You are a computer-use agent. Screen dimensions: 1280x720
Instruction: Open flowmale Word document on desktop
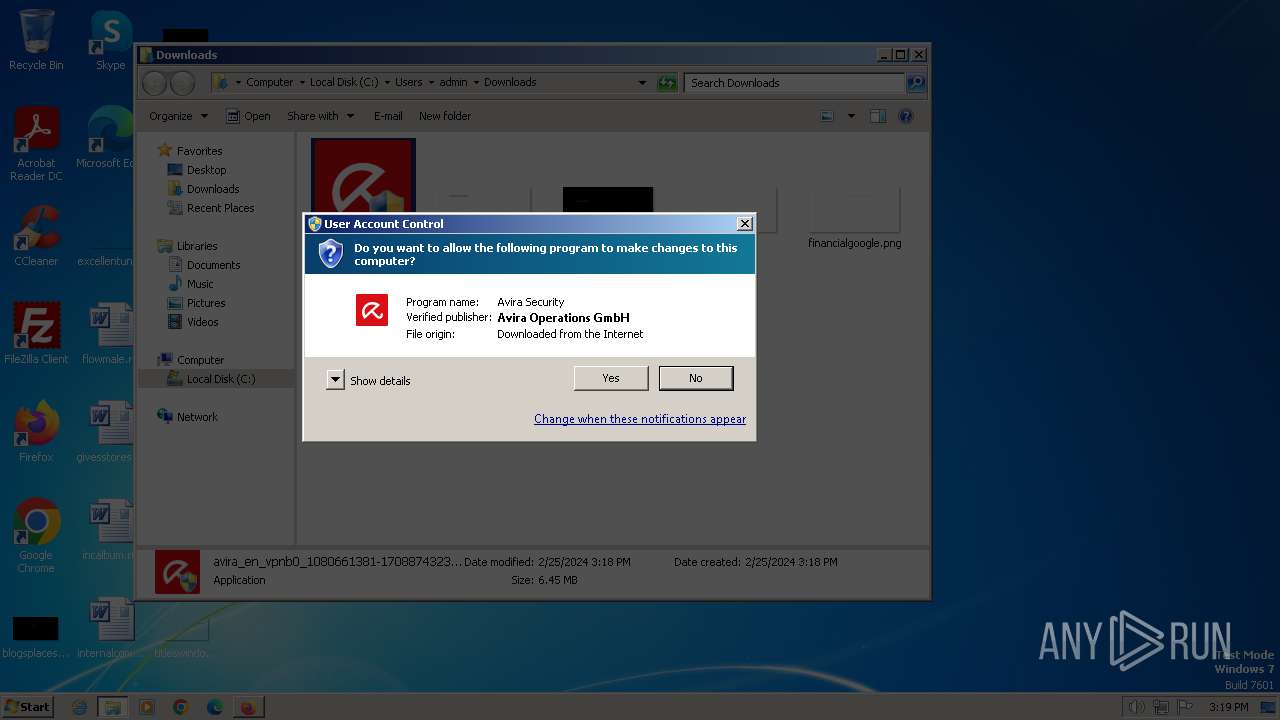point(108,333)
